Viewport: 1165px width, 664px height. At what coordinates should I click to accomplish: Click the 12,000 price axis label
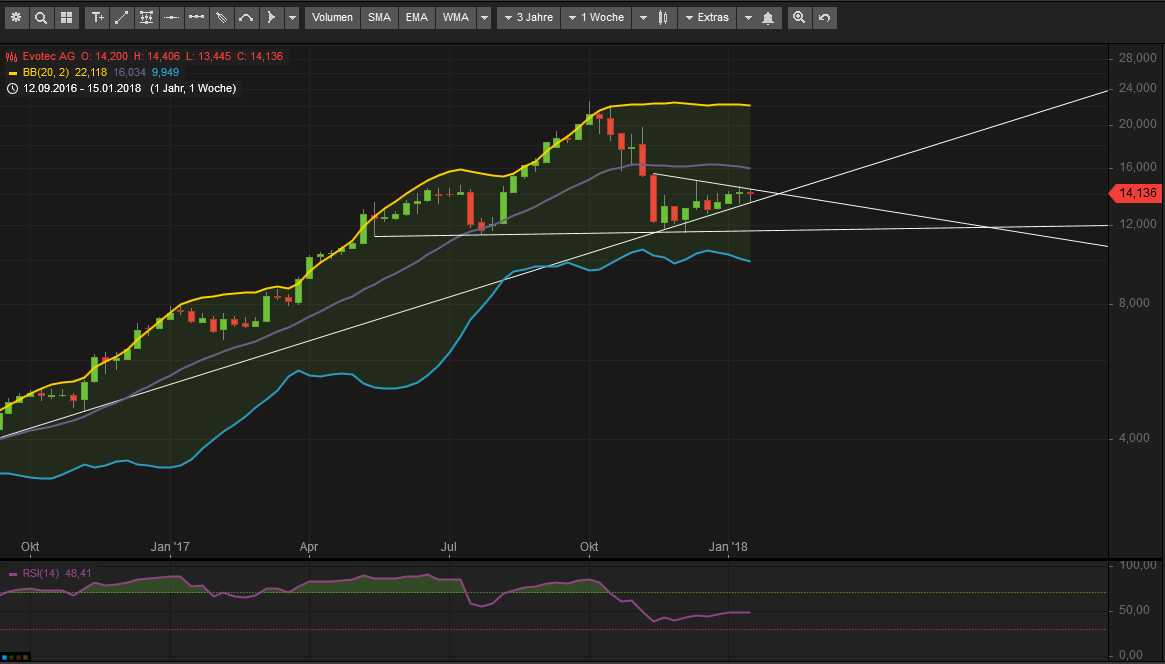pyautogui.click(x=1138, y=224)
